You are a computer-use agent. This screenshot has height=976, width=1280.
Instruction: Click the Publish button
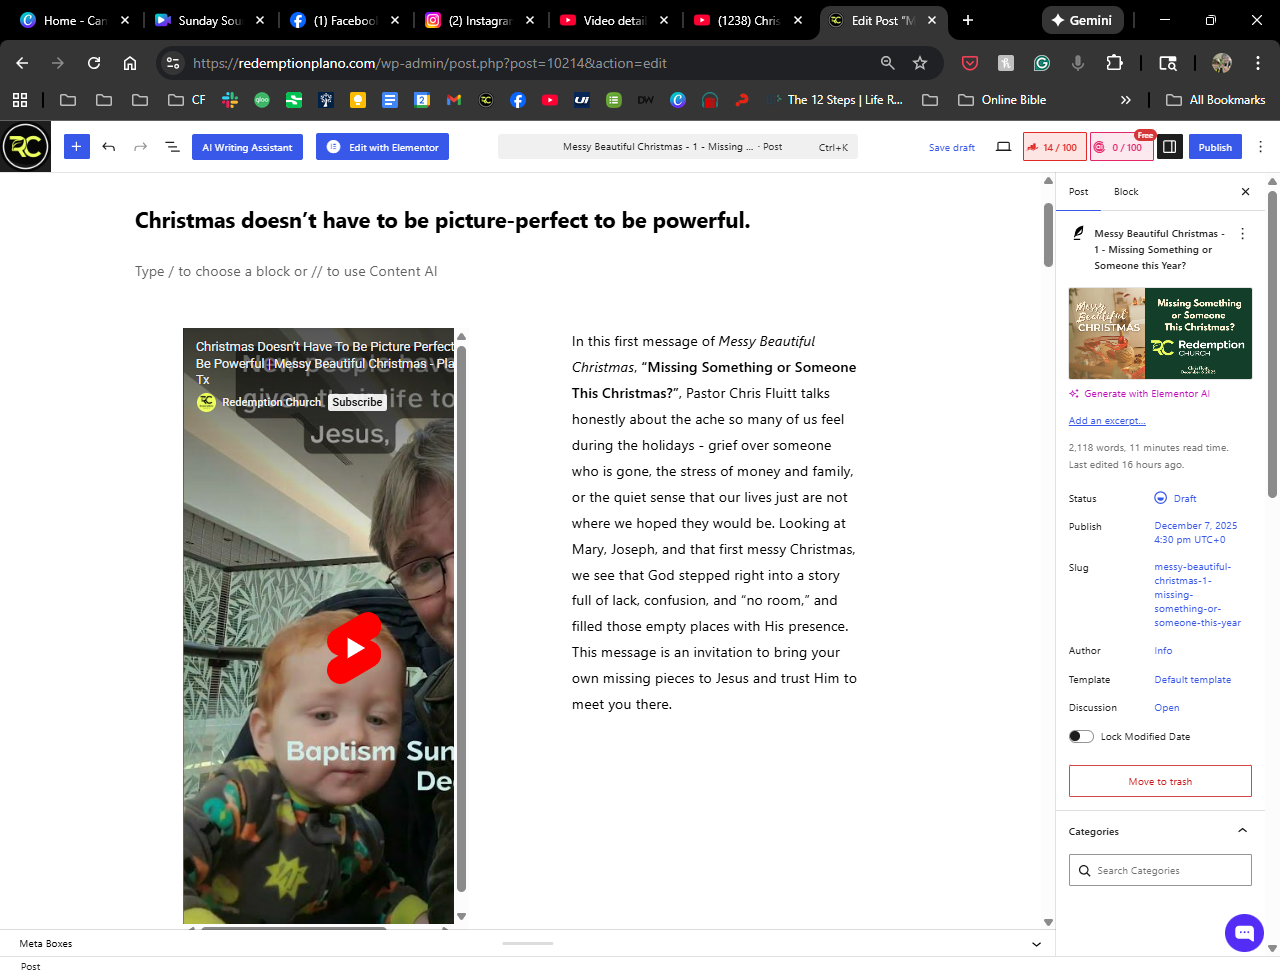coord(1215,147)
